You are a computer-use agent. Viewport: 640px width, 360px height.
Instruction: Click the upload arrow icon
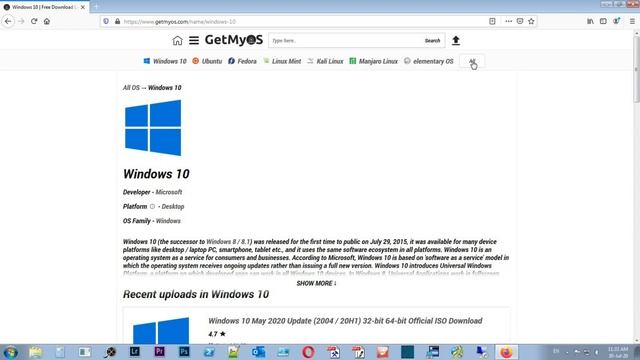[456, 40]
